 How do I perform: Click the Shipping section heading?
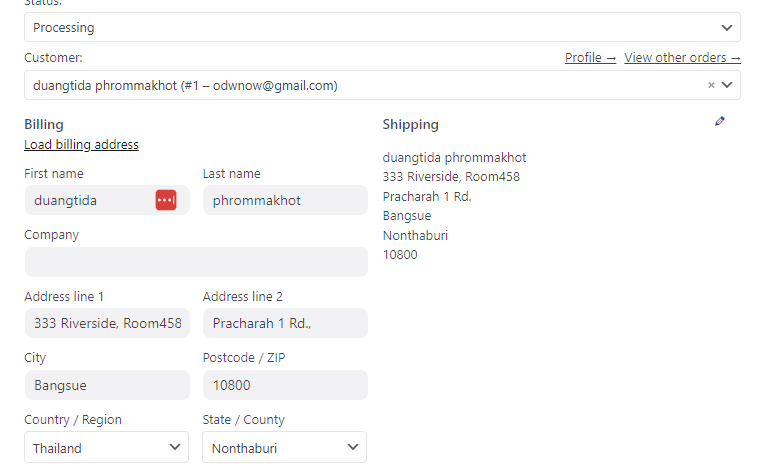(410, 125)
